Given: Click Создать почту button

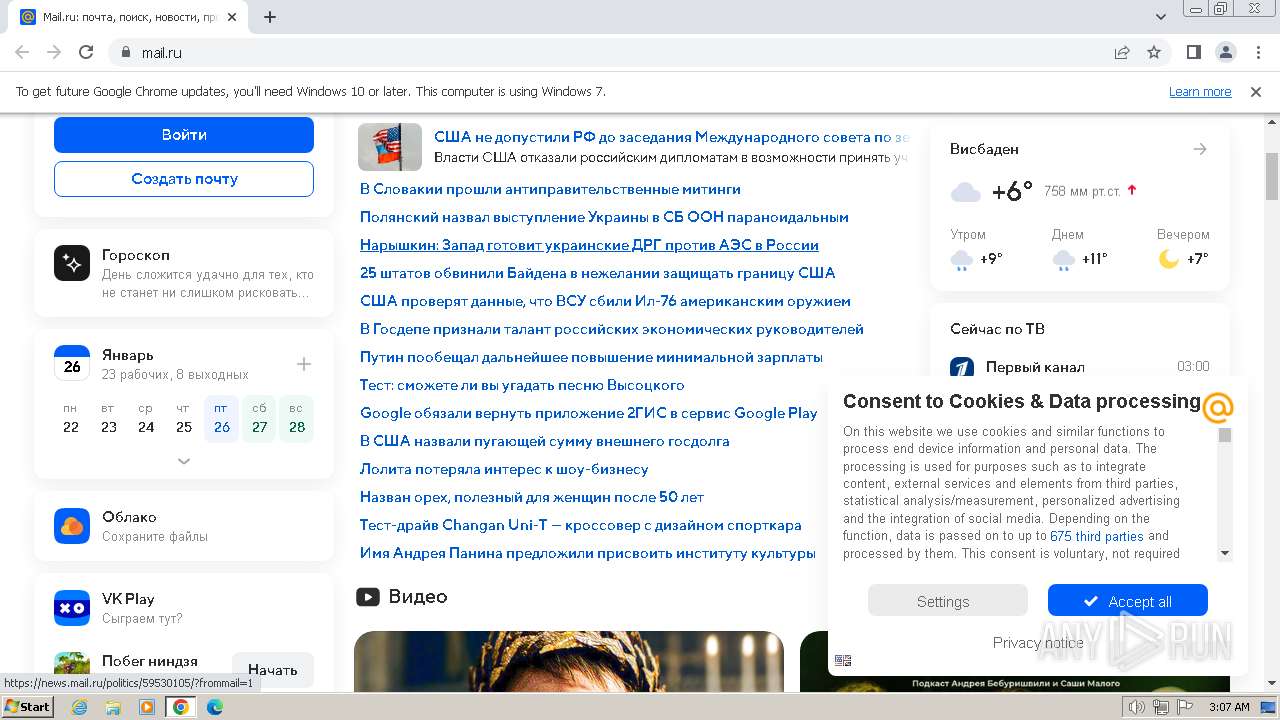Looking at the screenshot, I should [x=184, y=179].
